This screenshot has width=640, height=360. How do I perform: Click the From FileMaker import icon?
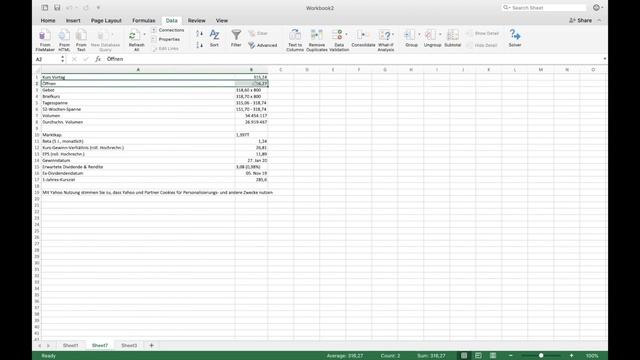[44, 36]
